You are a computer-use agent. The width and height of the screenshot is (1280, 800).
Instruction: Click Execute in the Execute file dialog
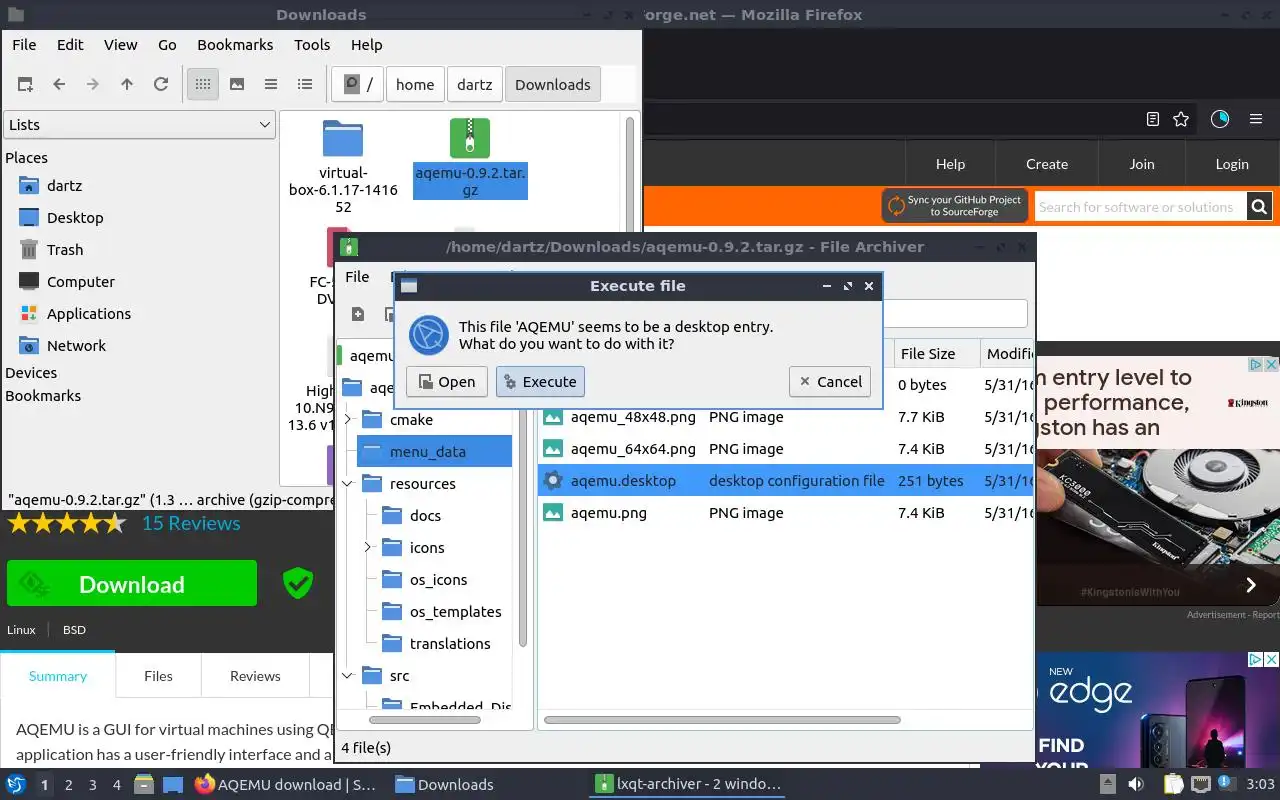pyautogui.click(x=540, y=381)
